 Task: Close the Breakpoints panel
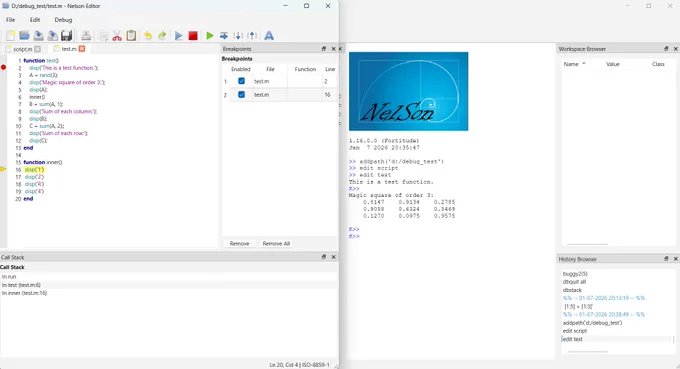[333, 49]
